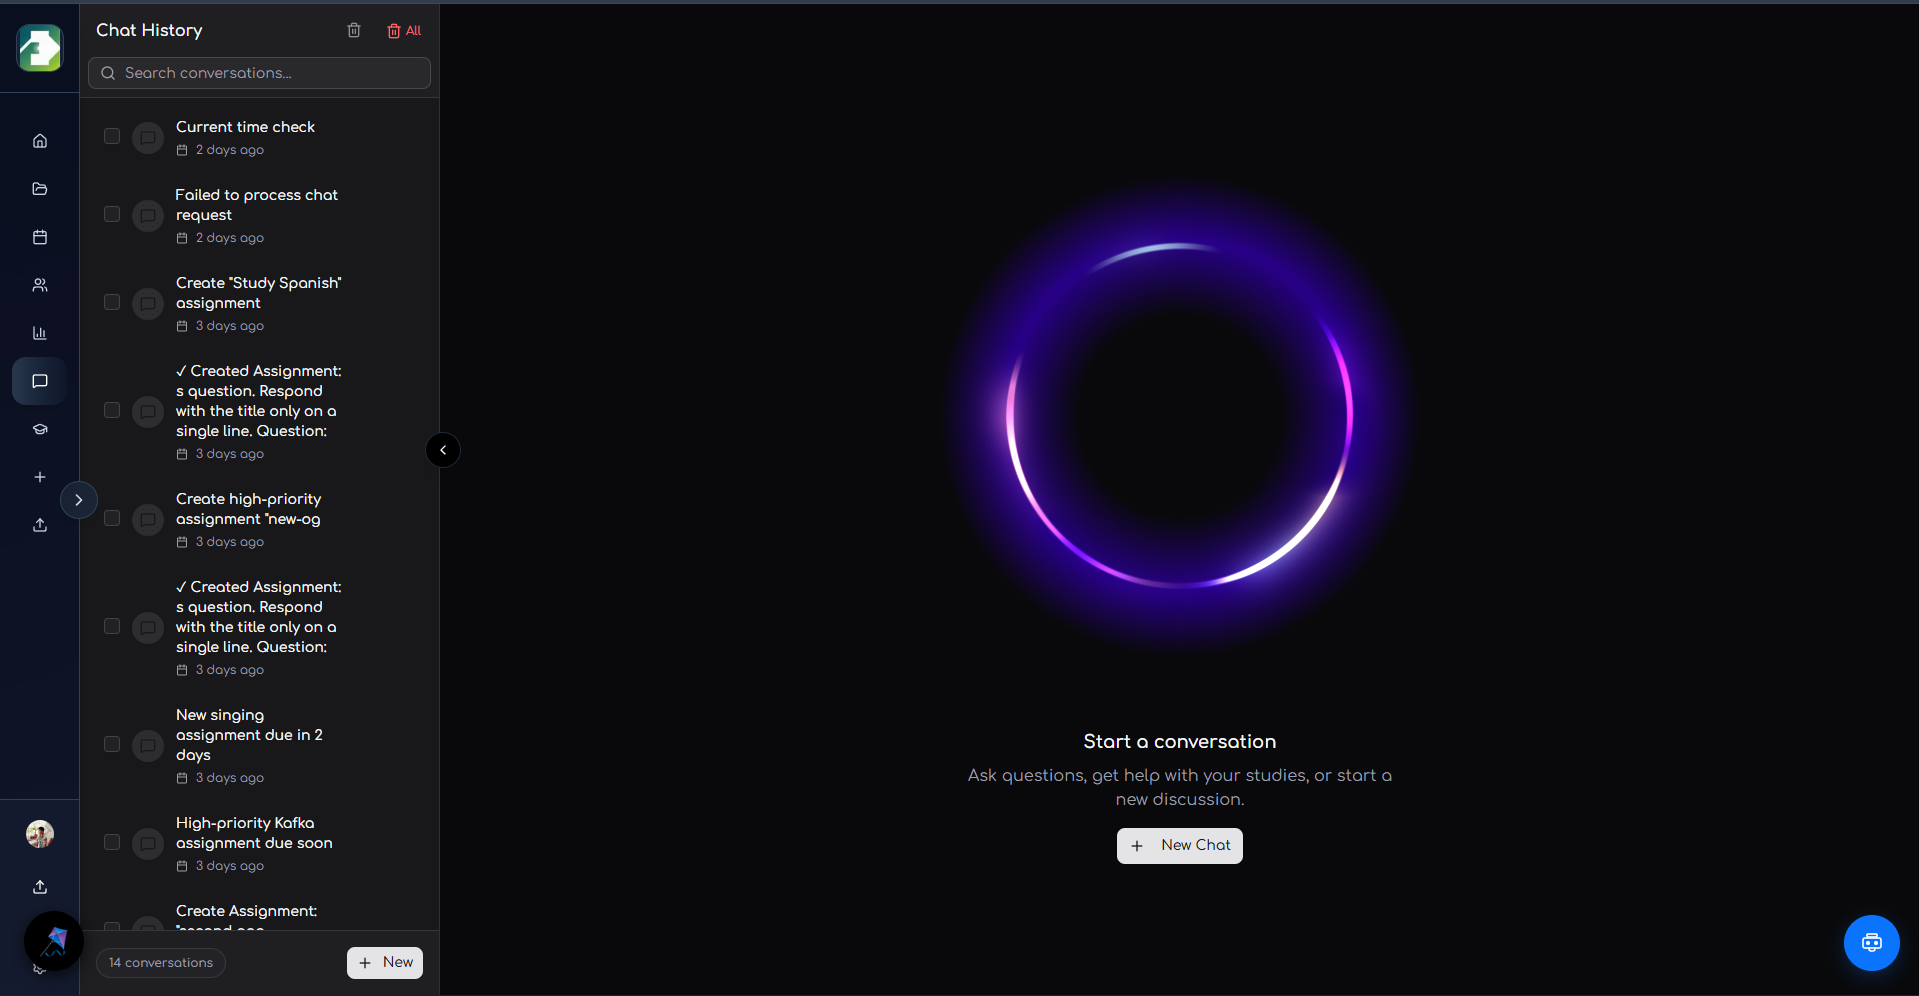Collapse the Chat History panel with the left chevron
The width and height of the screenshot is (1919, 996).
[443, 450]
